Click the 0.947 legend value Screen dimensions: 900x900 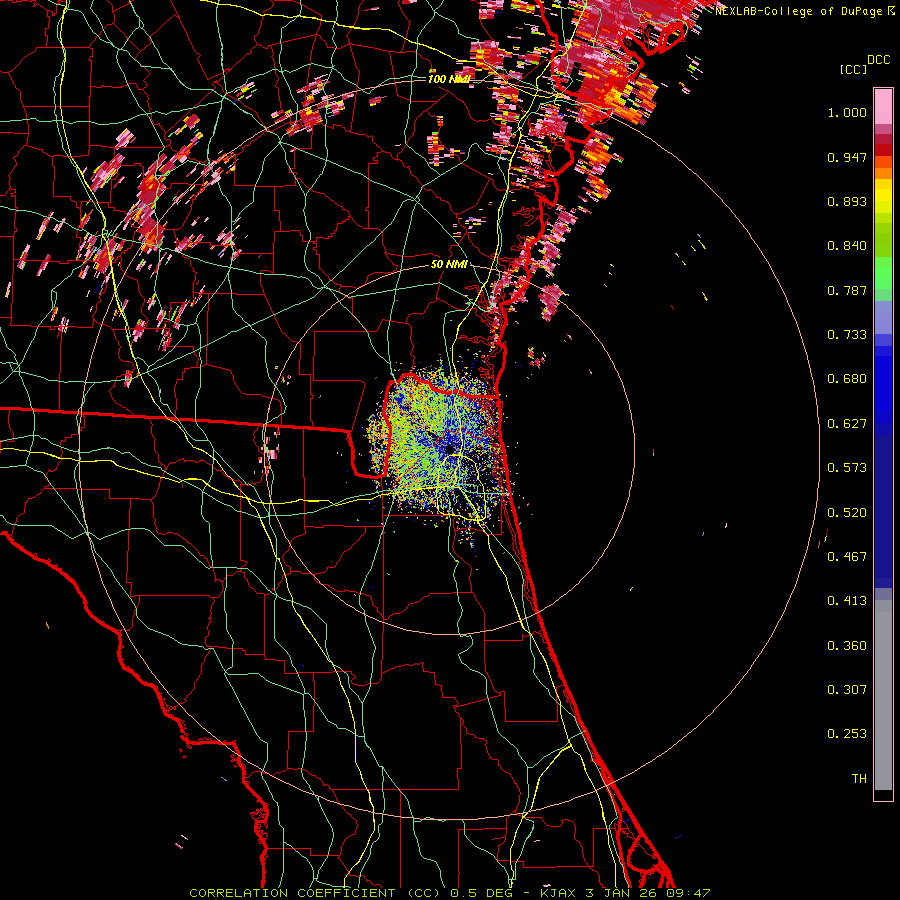coord(847,157)
